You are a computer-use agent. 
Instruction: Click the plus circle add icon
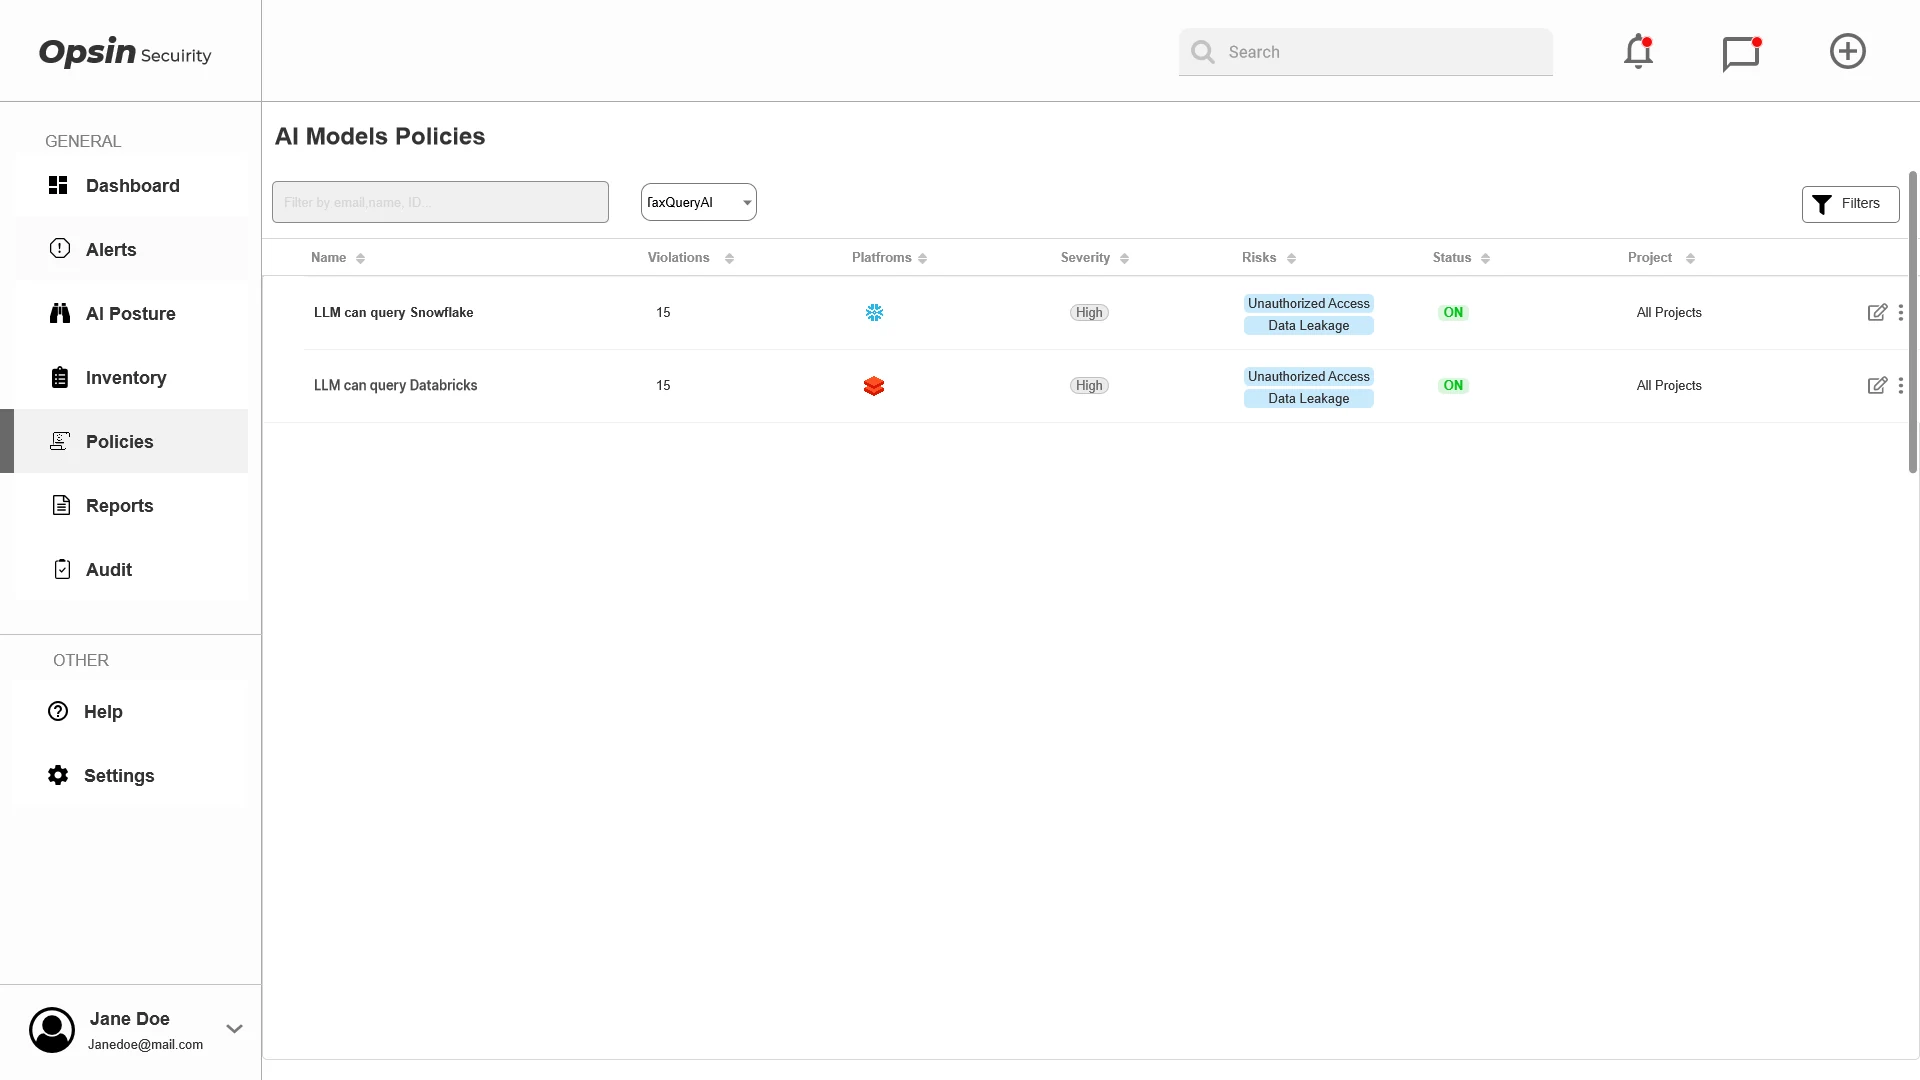(x=1847, y=51)
